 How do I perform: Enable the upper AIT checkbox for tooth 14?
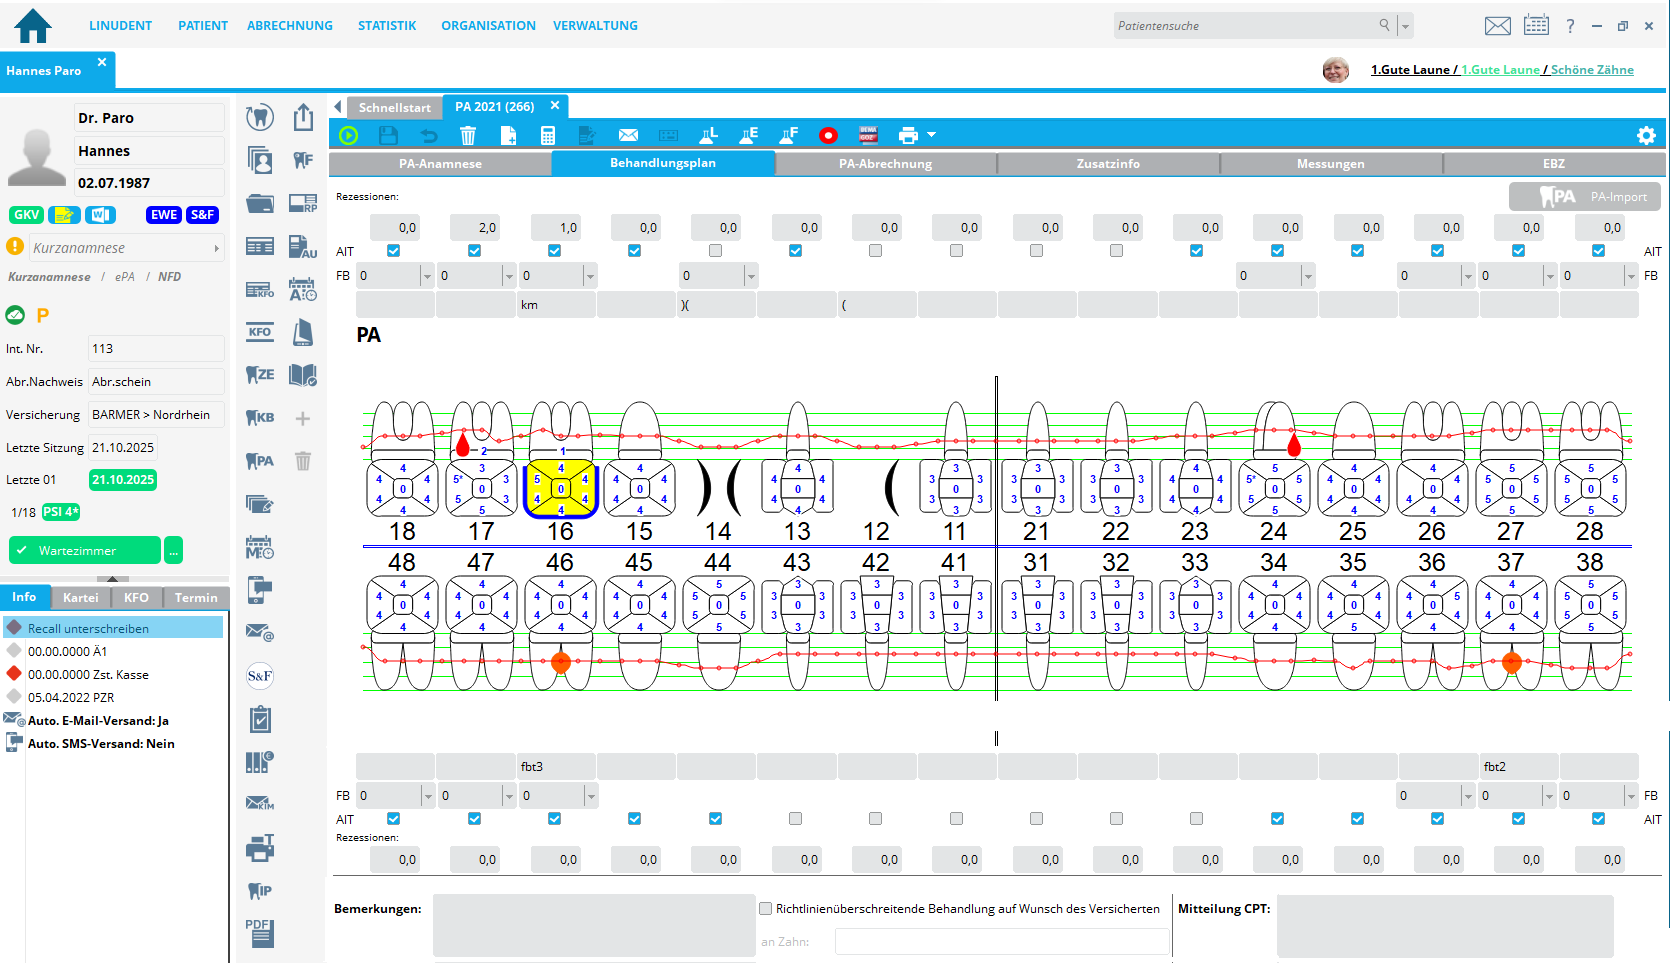715,251
